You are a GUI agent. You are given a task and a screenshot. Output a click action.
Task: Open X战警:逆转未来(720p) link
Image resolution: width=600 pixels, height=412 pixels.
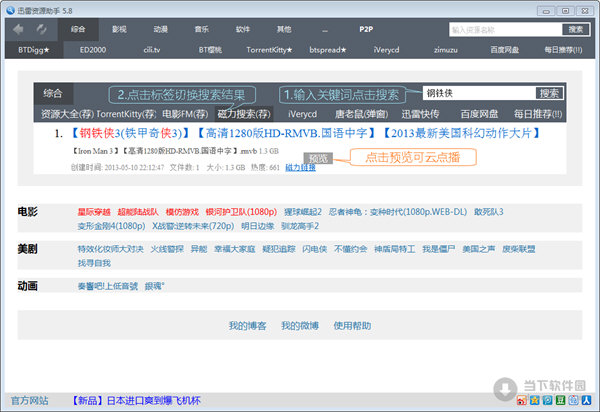tap(193, 226)
